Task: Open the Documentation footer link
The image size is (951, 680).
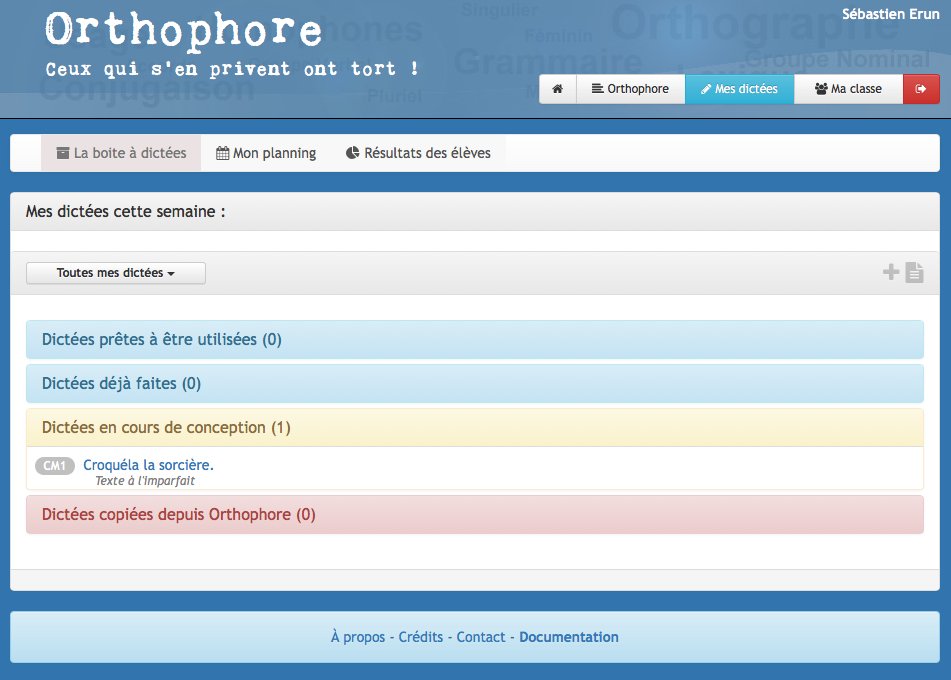Action: 569,637
